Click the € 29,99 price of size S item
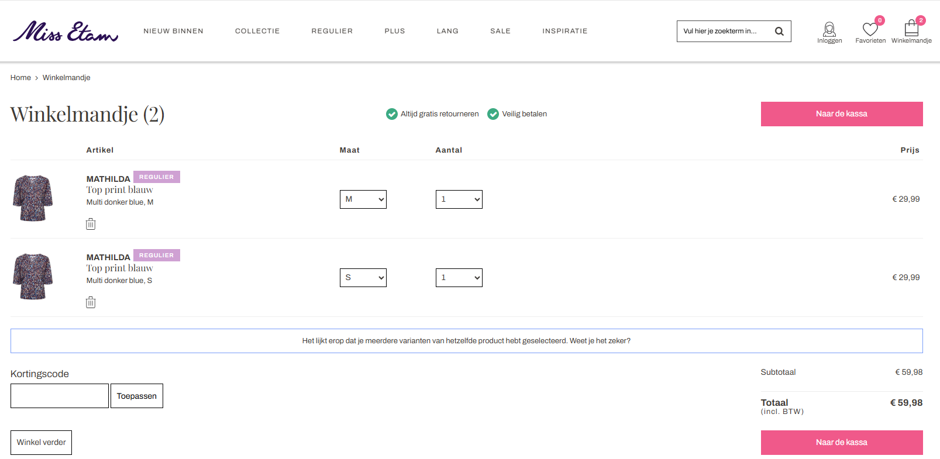Image resolution: width=940 pixels, height=459 pixels. click(x=906, y=277)
